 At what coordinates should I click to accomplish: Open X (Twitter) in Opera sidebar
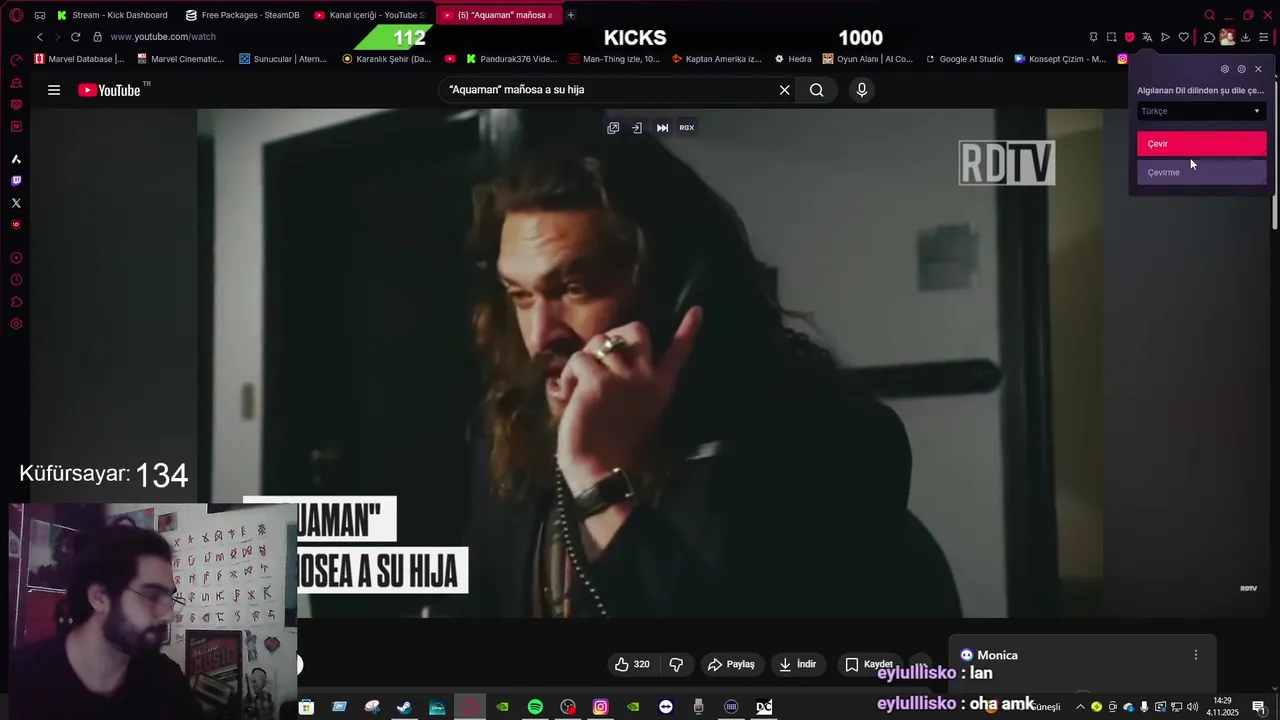pyautogui.click(x=16, y=203)
